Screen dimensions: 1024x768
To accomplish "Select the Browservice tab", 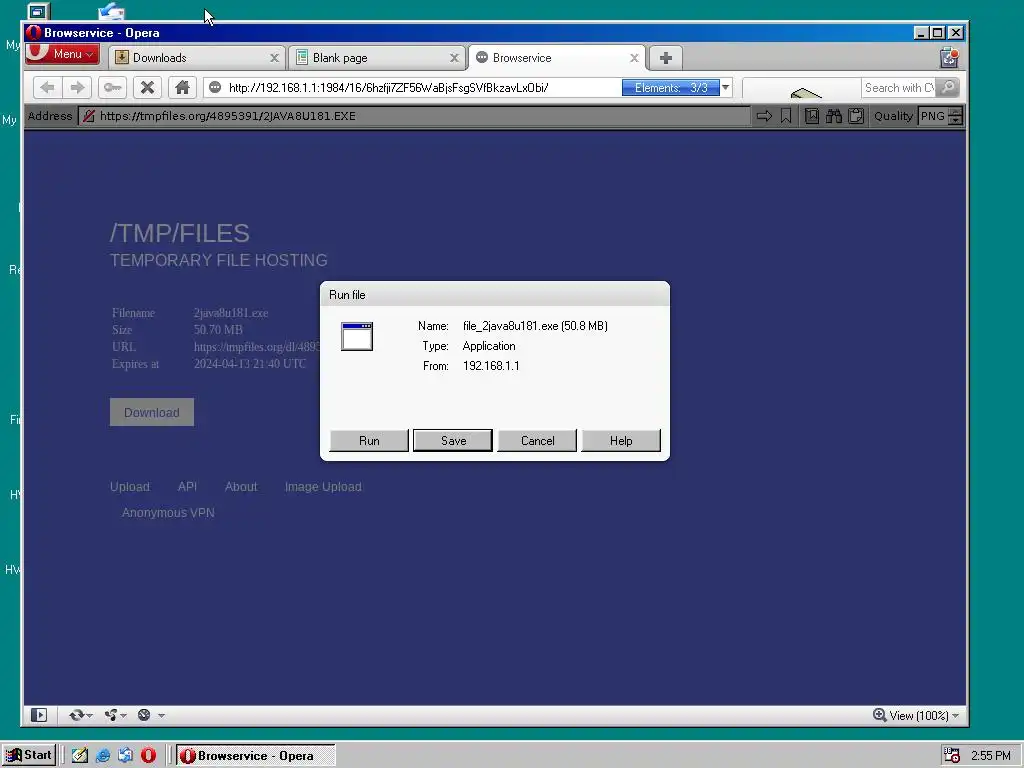I will coord(556,57).
